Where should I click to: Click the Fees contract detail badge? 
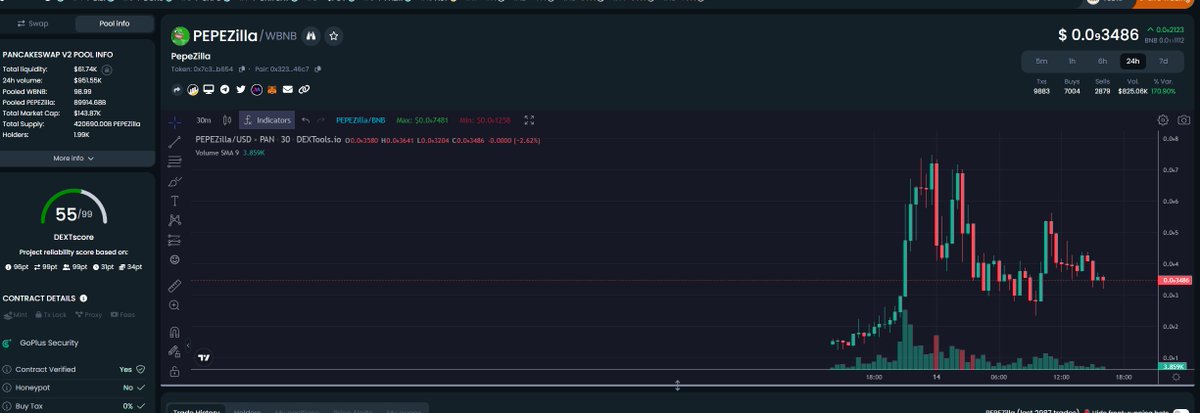click(x=122, y=315)
